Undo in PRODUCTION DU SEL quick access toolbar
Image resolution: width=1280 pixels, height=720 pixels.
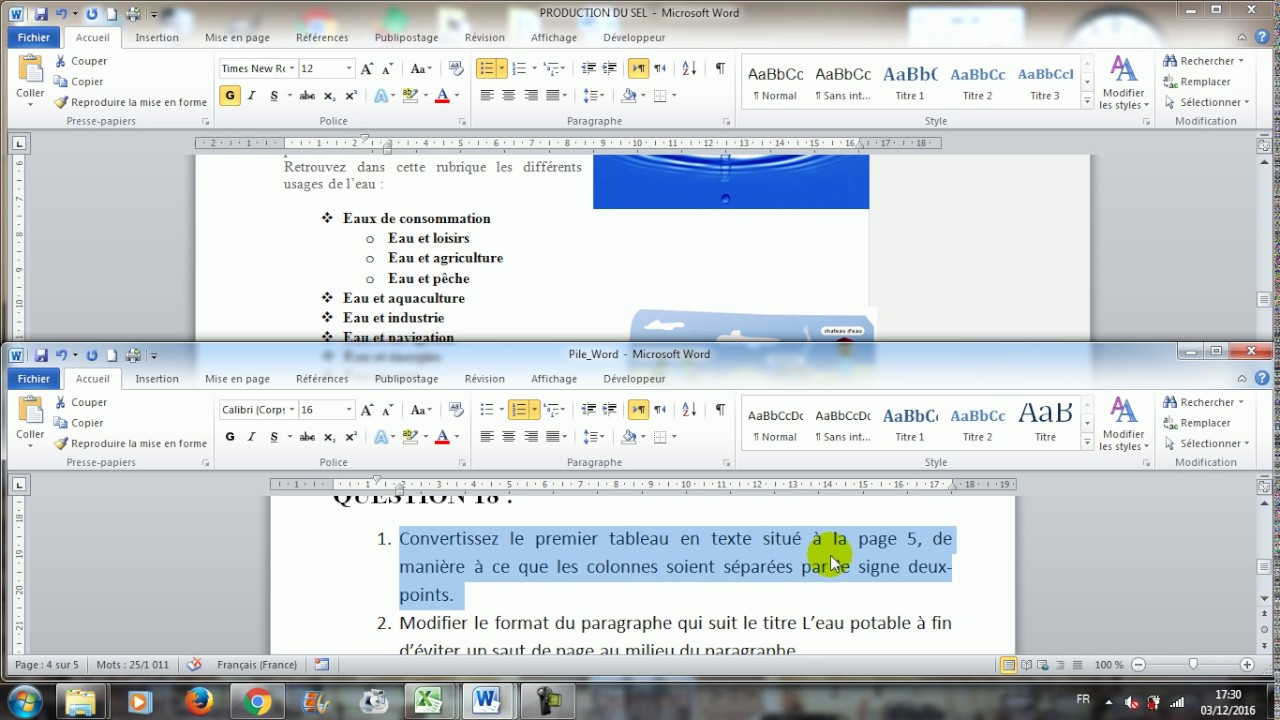61,14
